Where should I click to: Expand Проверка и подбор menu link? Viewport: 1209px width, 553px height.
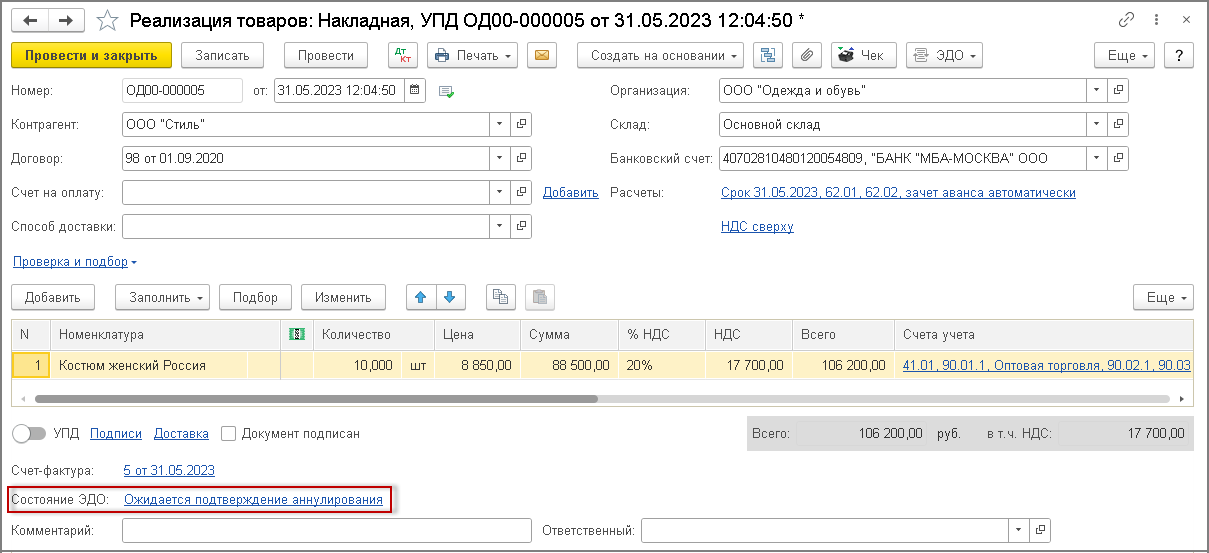pyautogui.click(x=75, y=262)
